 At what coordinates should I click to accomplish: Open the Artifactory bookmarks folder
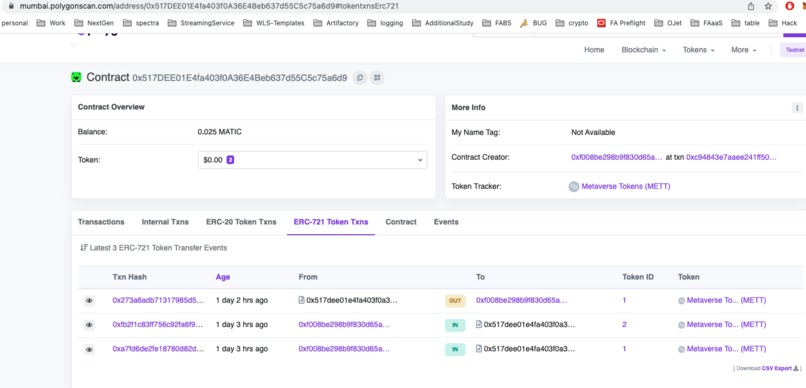click(x=336, y=23)
